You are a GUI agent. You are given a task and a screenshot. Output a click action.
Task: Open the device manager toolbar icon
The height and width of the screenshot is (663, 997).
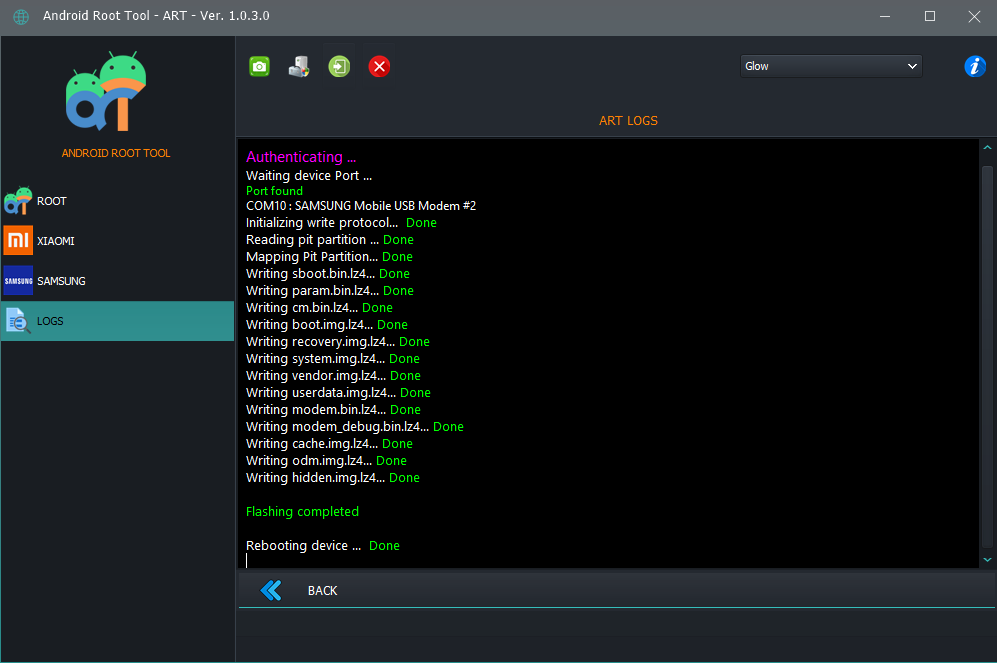click(299, 66)
